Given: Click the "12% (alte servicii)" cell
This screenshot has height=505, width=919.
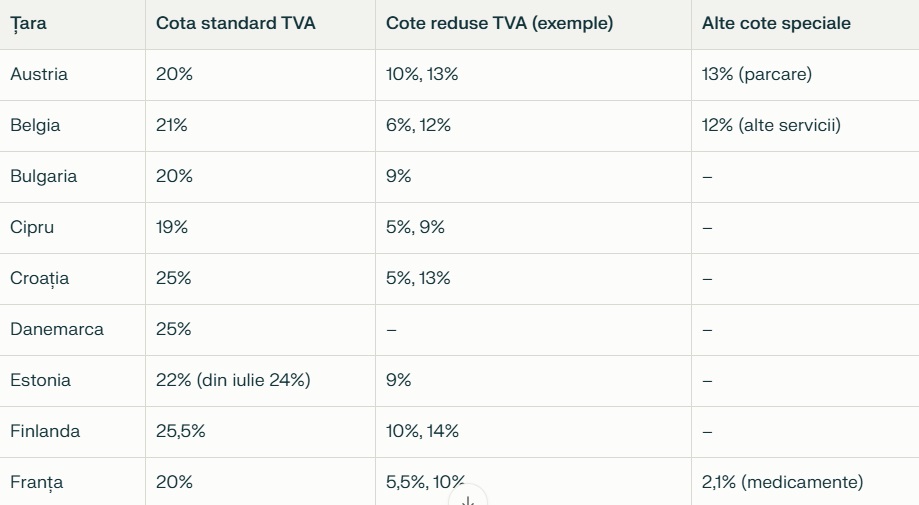Looking at the screenshot, I should pos(771,126).
